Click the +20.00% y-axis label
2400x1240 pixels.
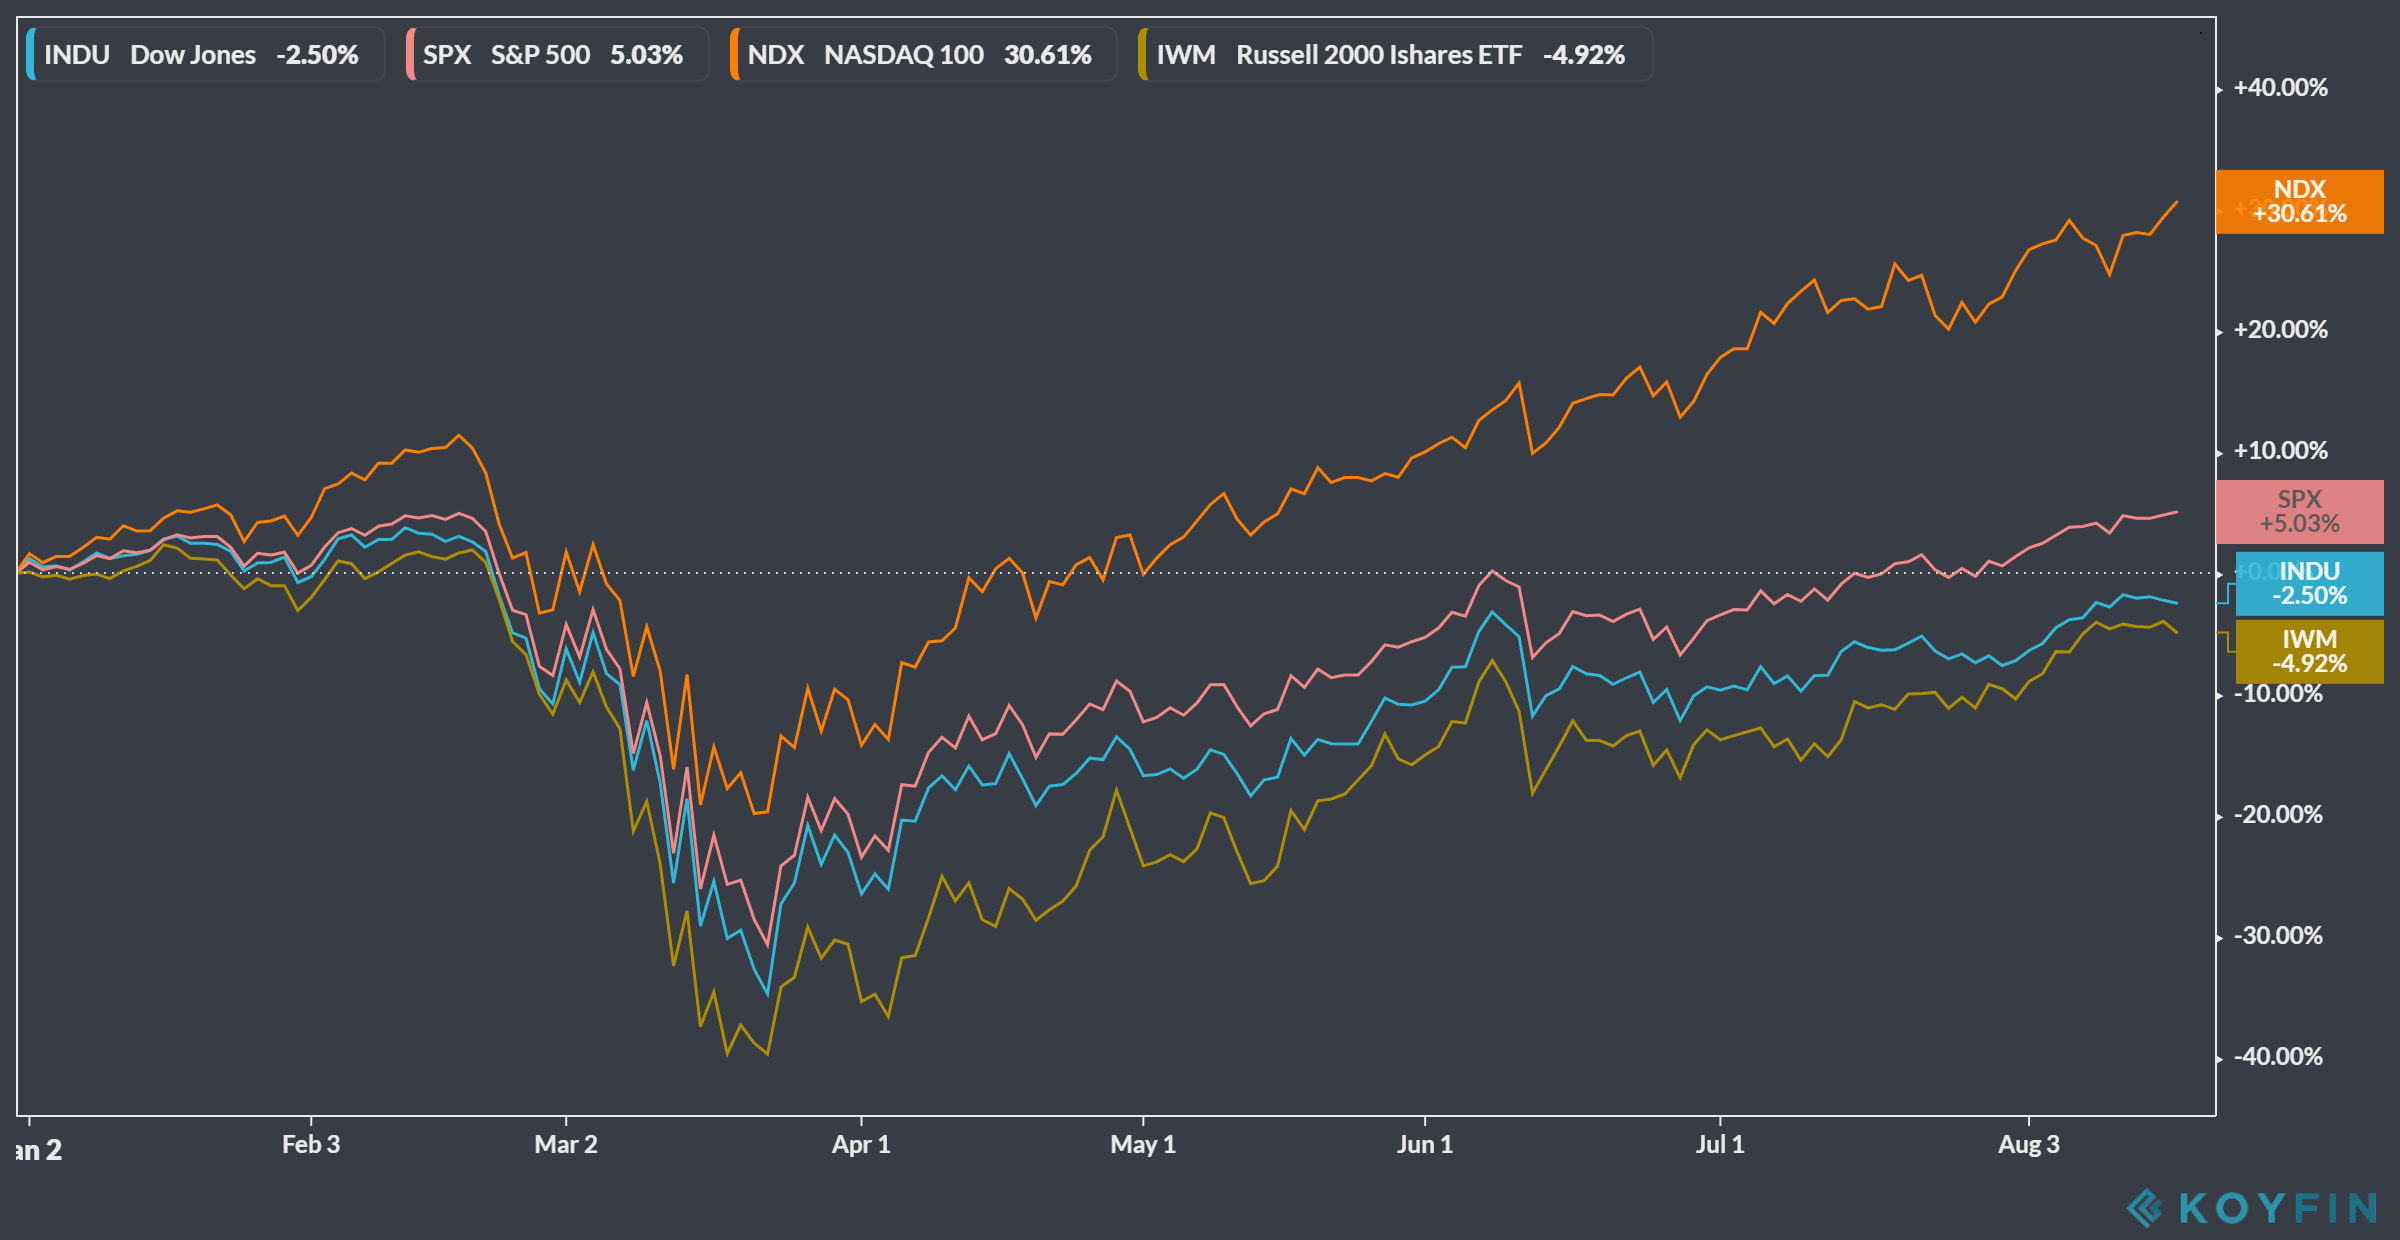pyautogui.click(x=2280, y=330)
